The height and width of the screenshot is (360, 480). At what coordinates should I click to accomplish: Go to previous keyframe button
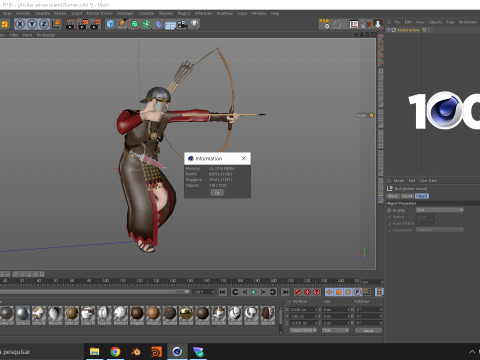tap(235, 292)
